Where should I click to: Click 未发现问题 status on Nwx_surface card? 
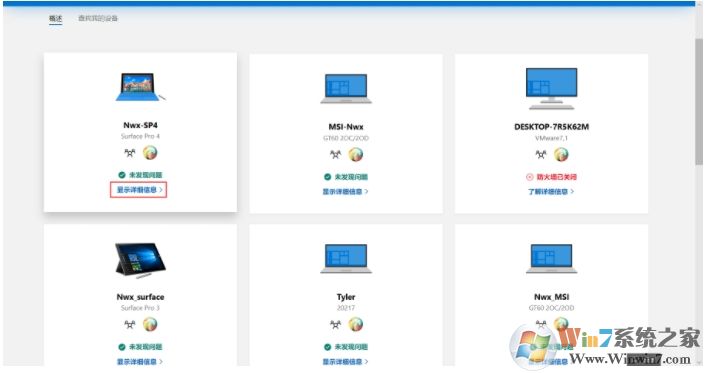[x=146, y=347]
